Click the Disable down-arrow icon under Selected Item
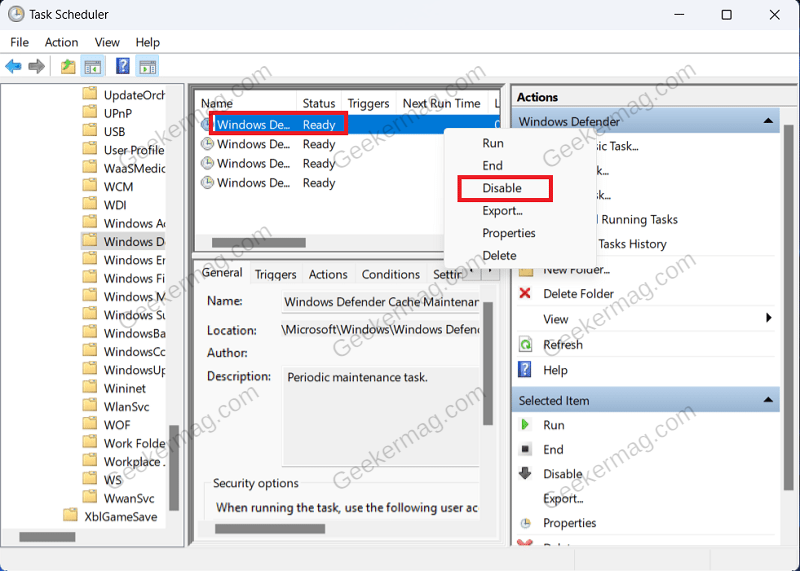Screen dimensions: 800x571 525,473
